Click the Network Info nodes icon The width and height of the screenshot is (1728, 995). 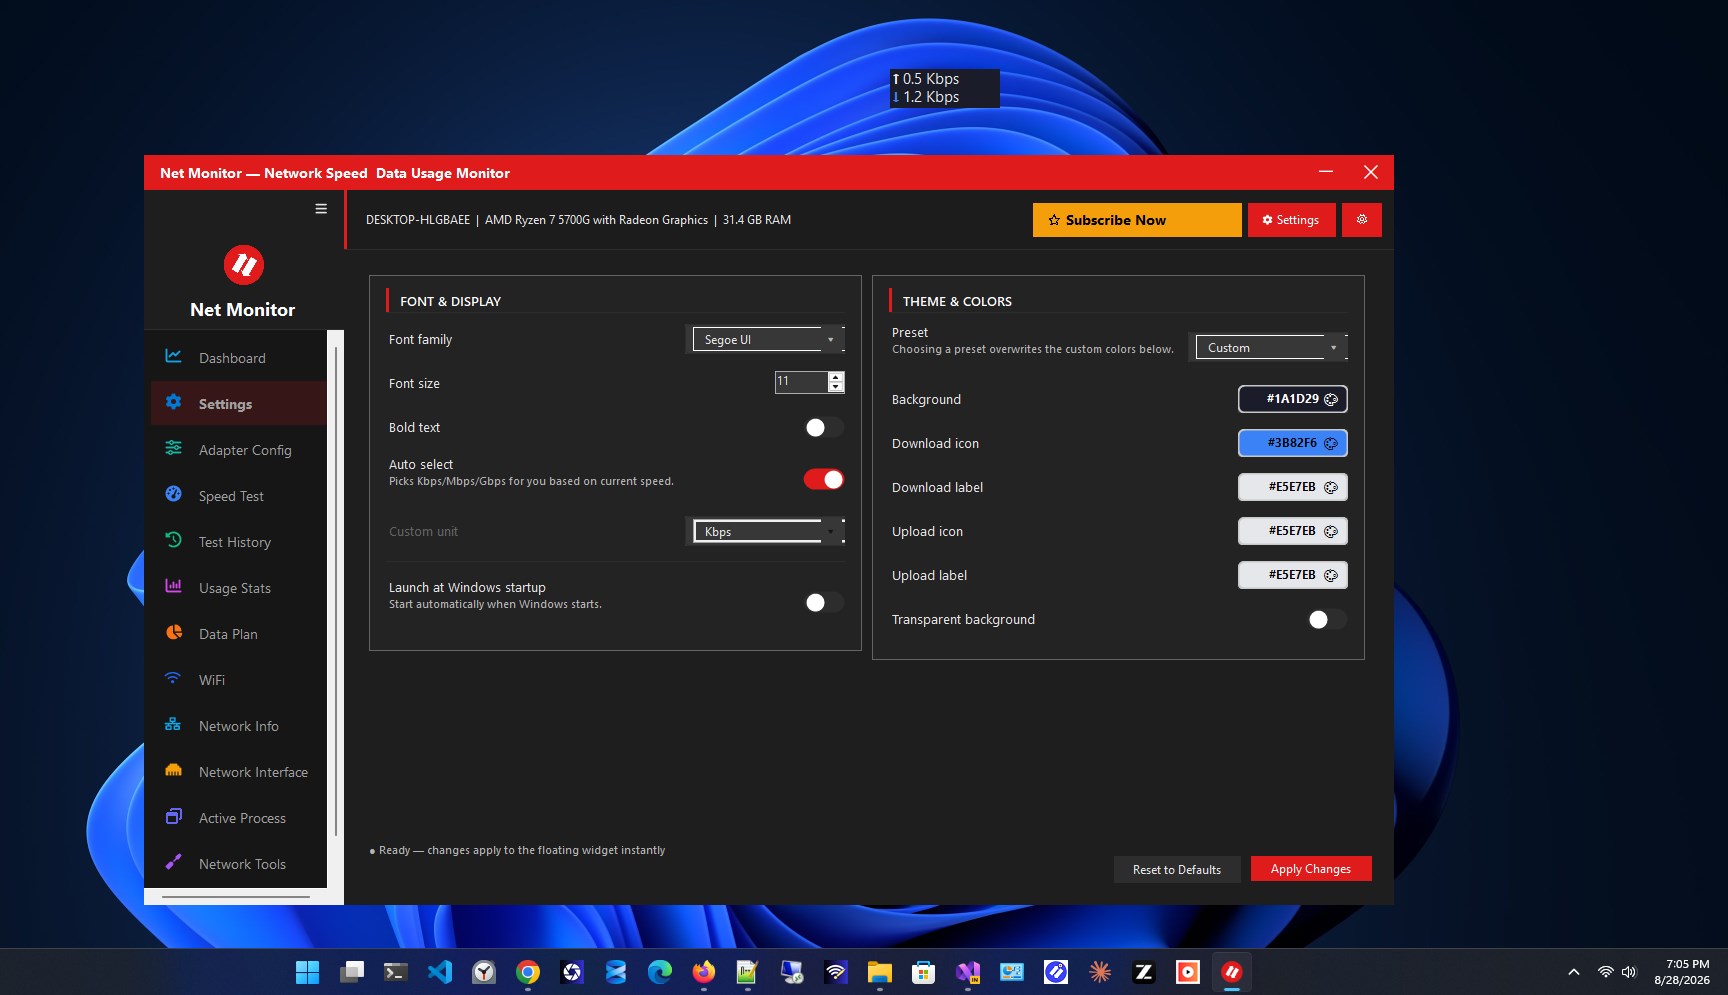(173, 724)
